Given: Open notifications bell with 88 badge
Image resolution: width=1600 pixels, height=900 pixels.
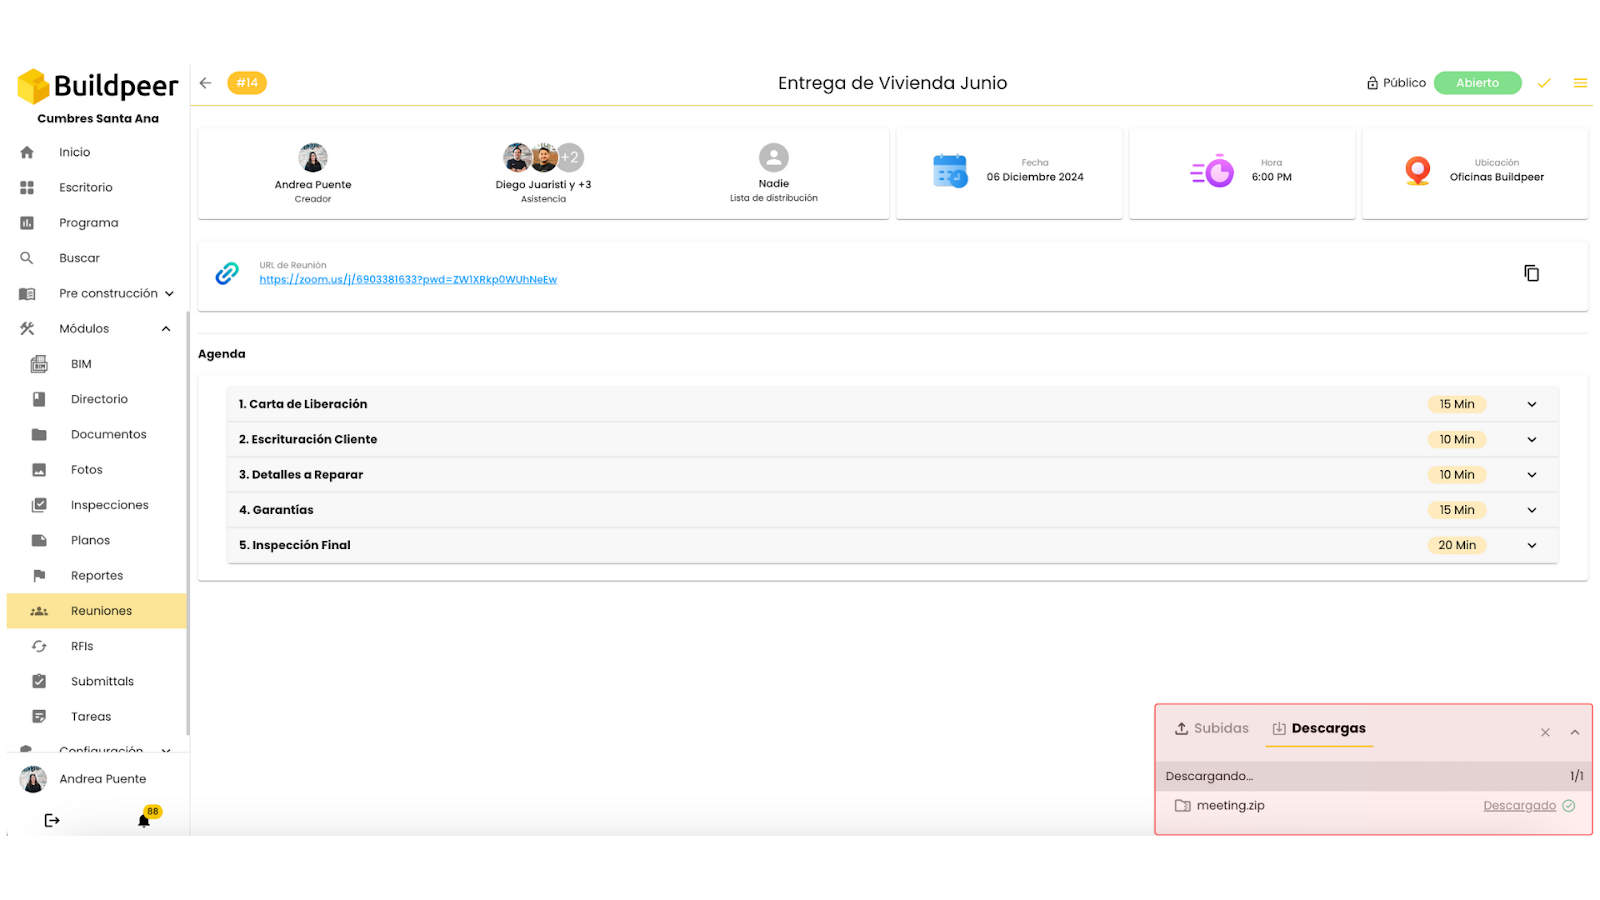Looking at the screenshot, I should pyautogui.click(x=145, y=819).
